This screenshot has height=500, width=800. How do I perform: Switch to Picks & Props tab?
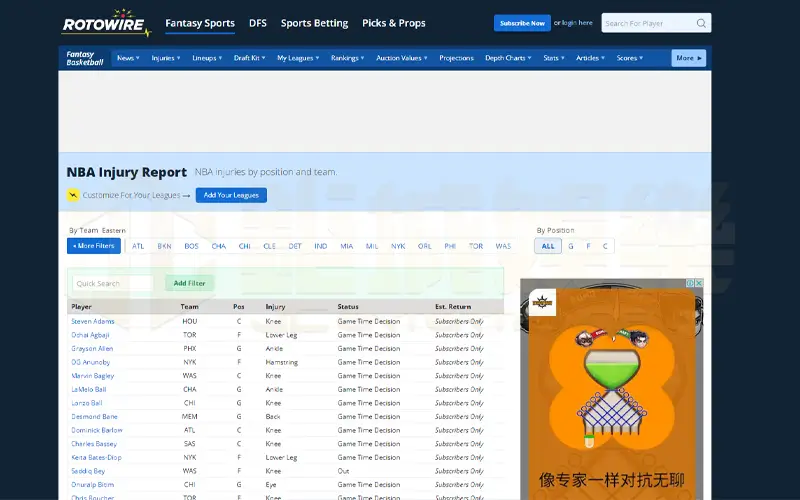(x=393, y=23)
